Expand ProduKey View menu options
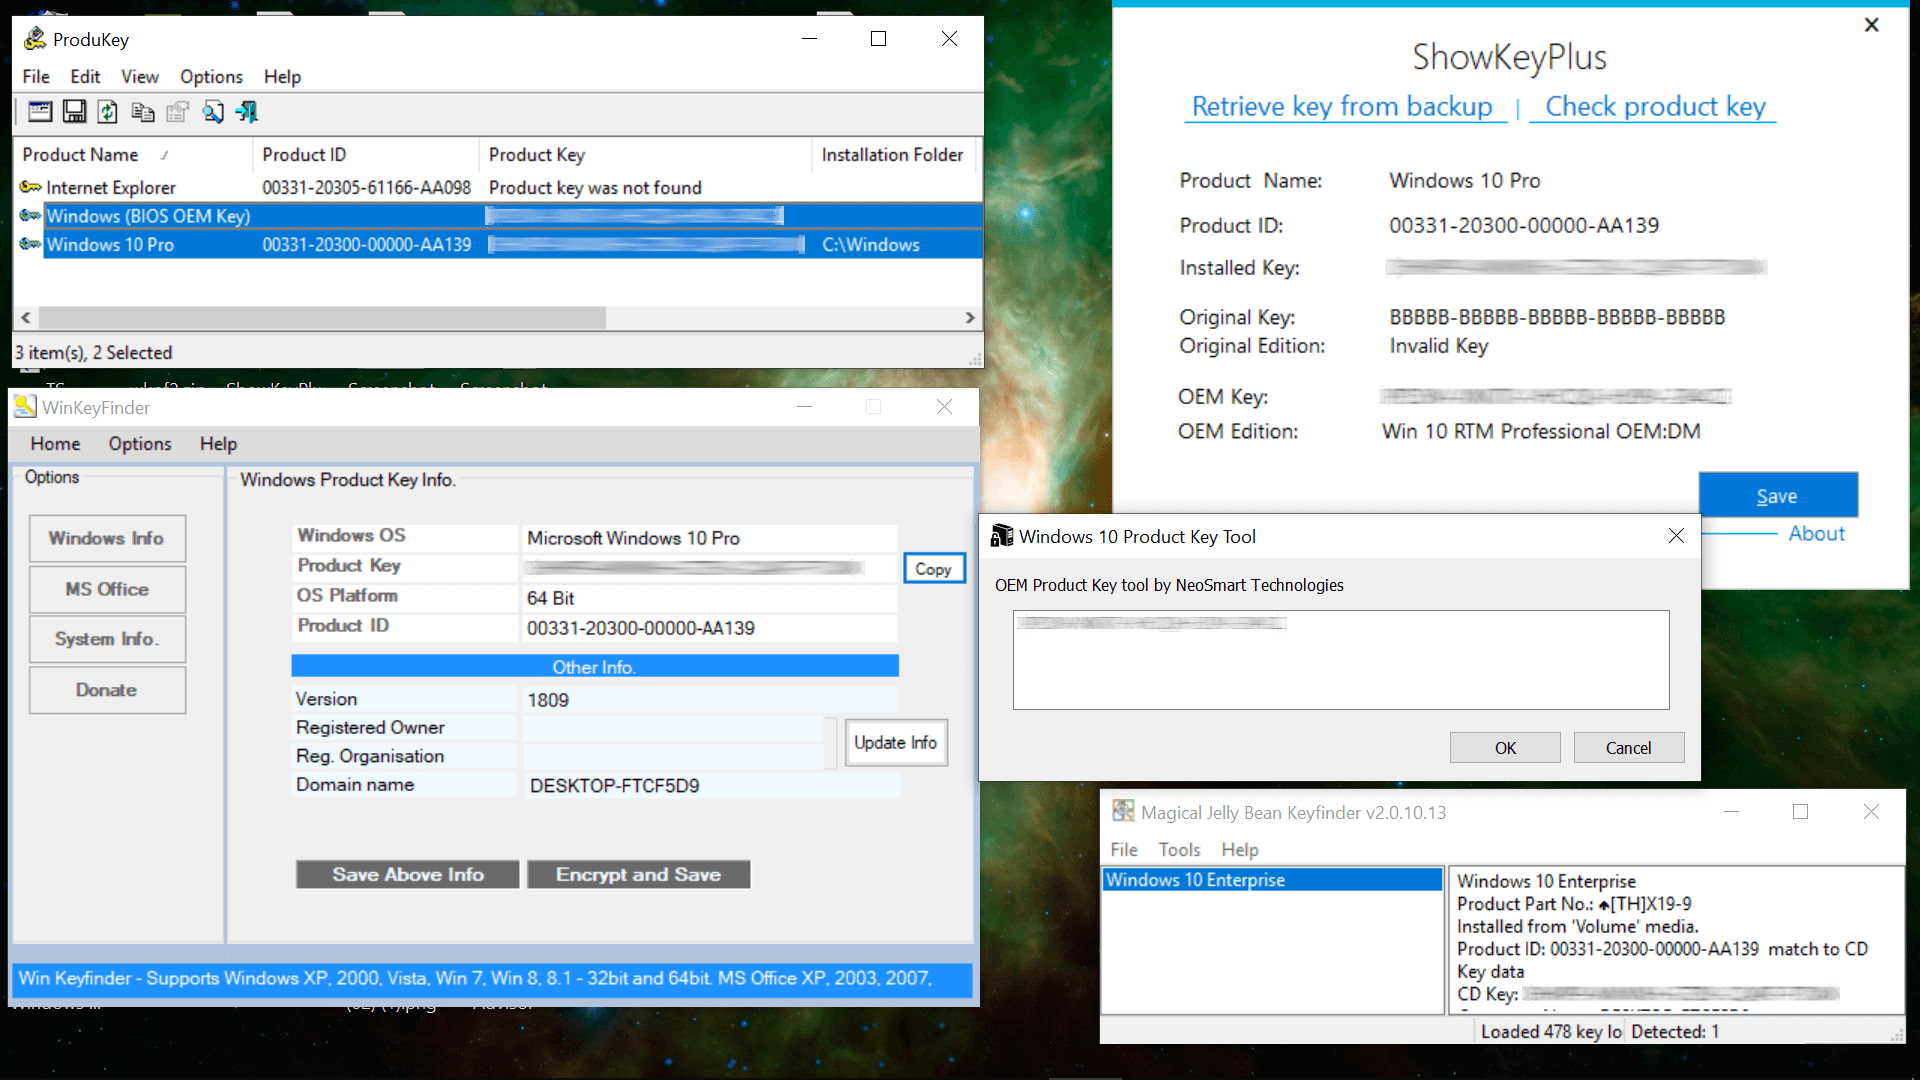1920x1080 pixels. 138,76
